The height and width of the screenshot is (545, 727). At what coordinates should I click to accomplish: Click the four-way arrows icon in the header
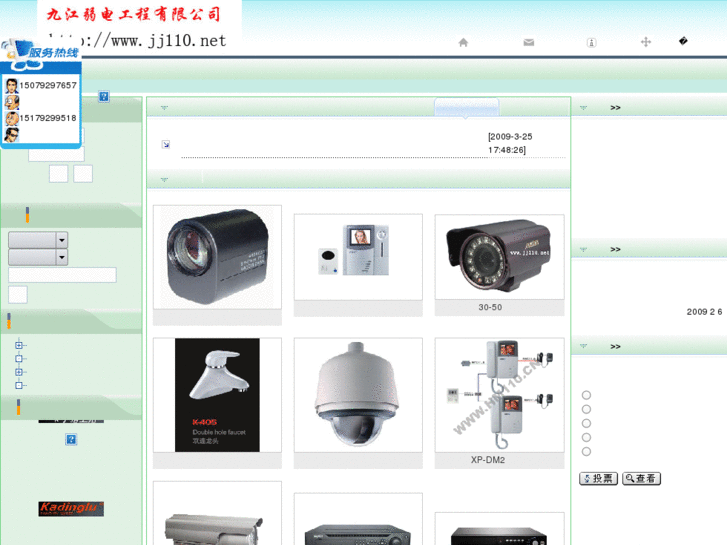pyautogui.click(x=645, y=42)
